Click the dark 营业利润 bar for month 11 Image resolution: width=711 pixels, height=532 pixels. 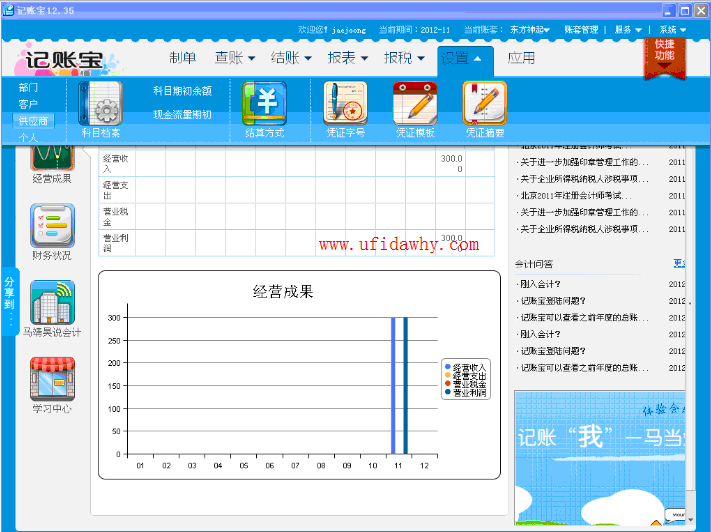tap(405, 386)
